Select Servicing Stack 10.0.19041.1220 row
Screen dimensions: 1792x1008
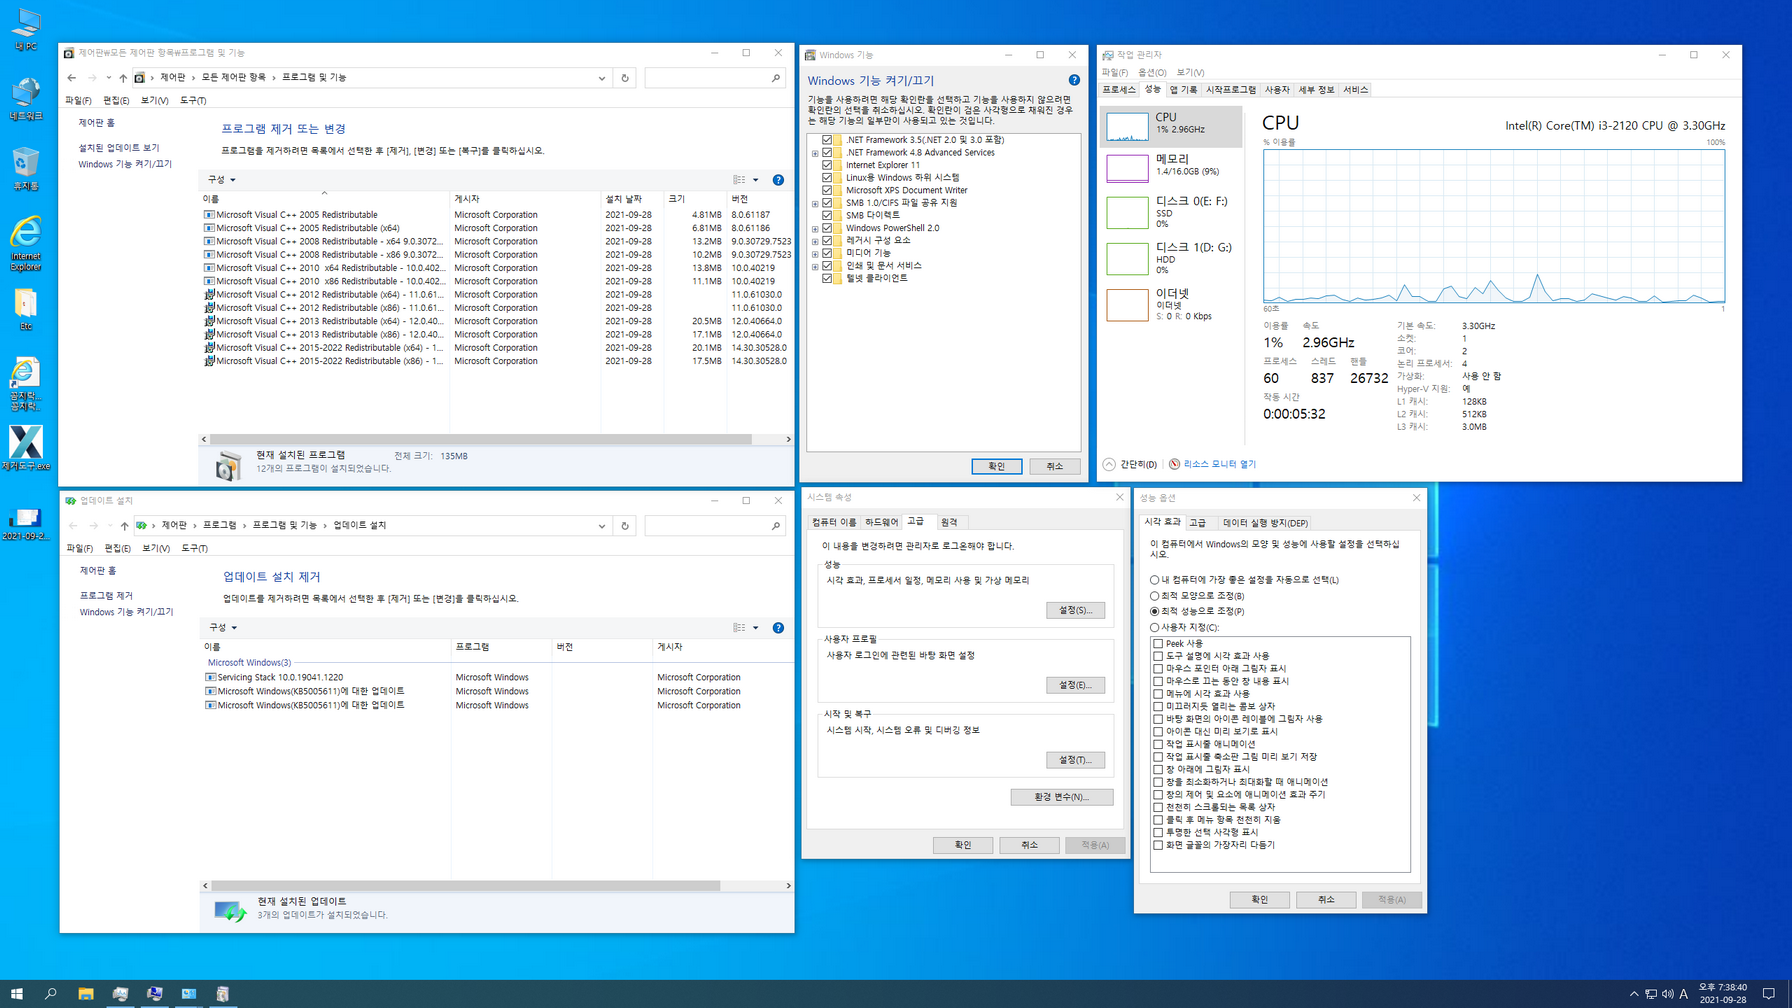click(497, 678)
